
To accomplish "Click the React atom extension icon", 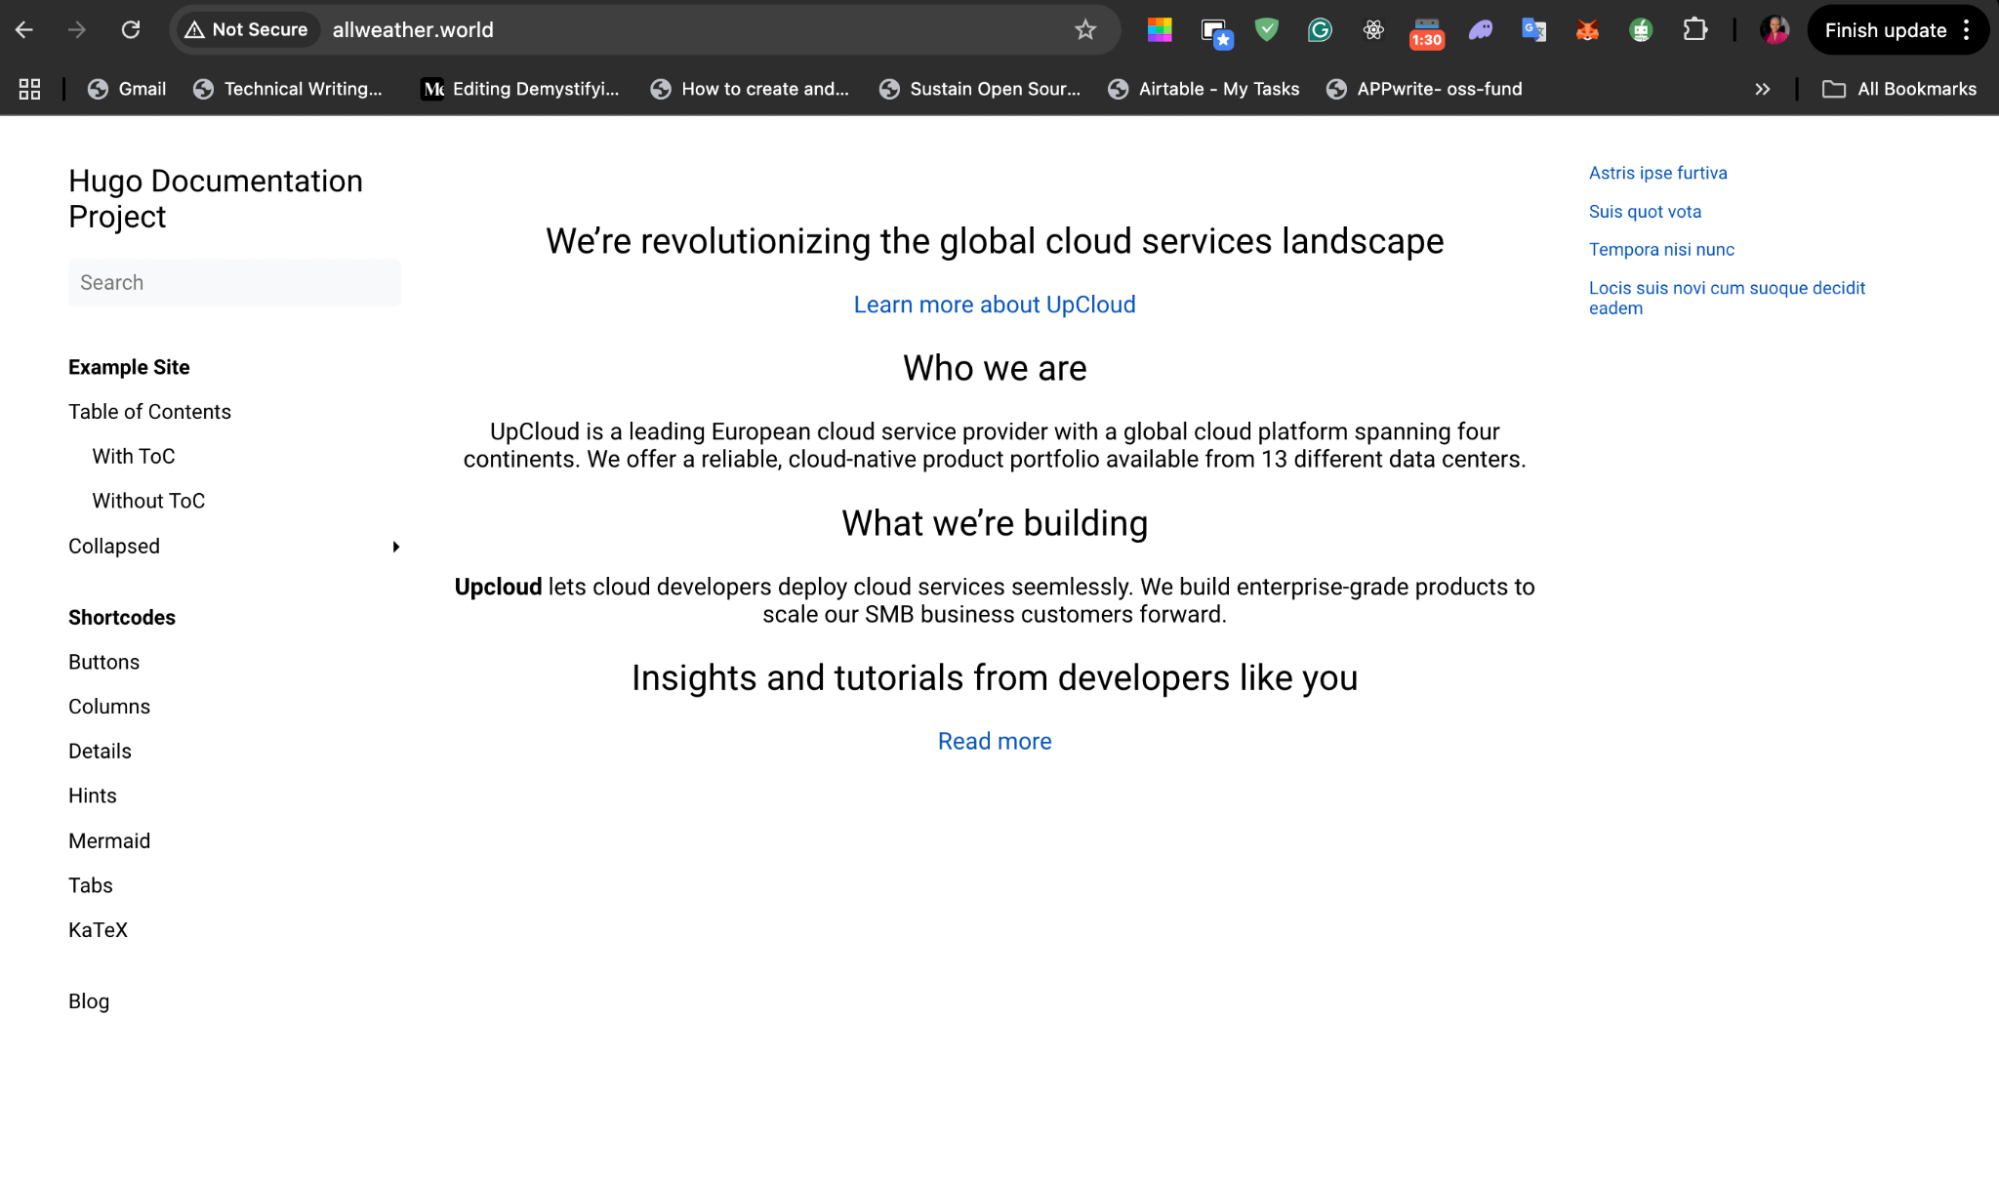I will click(x=1373, y=30).
